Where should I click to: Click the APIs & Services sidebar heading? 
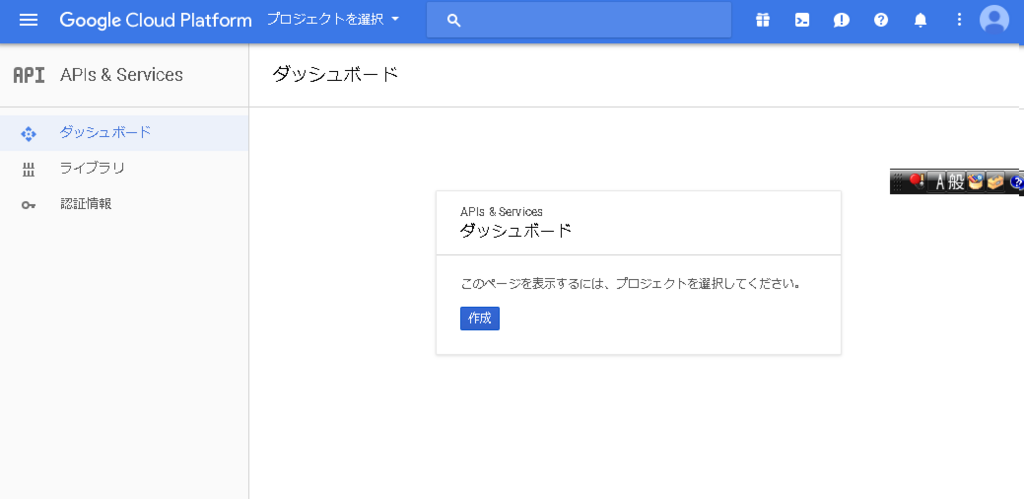pyautogui.click(x=121, y=75)
